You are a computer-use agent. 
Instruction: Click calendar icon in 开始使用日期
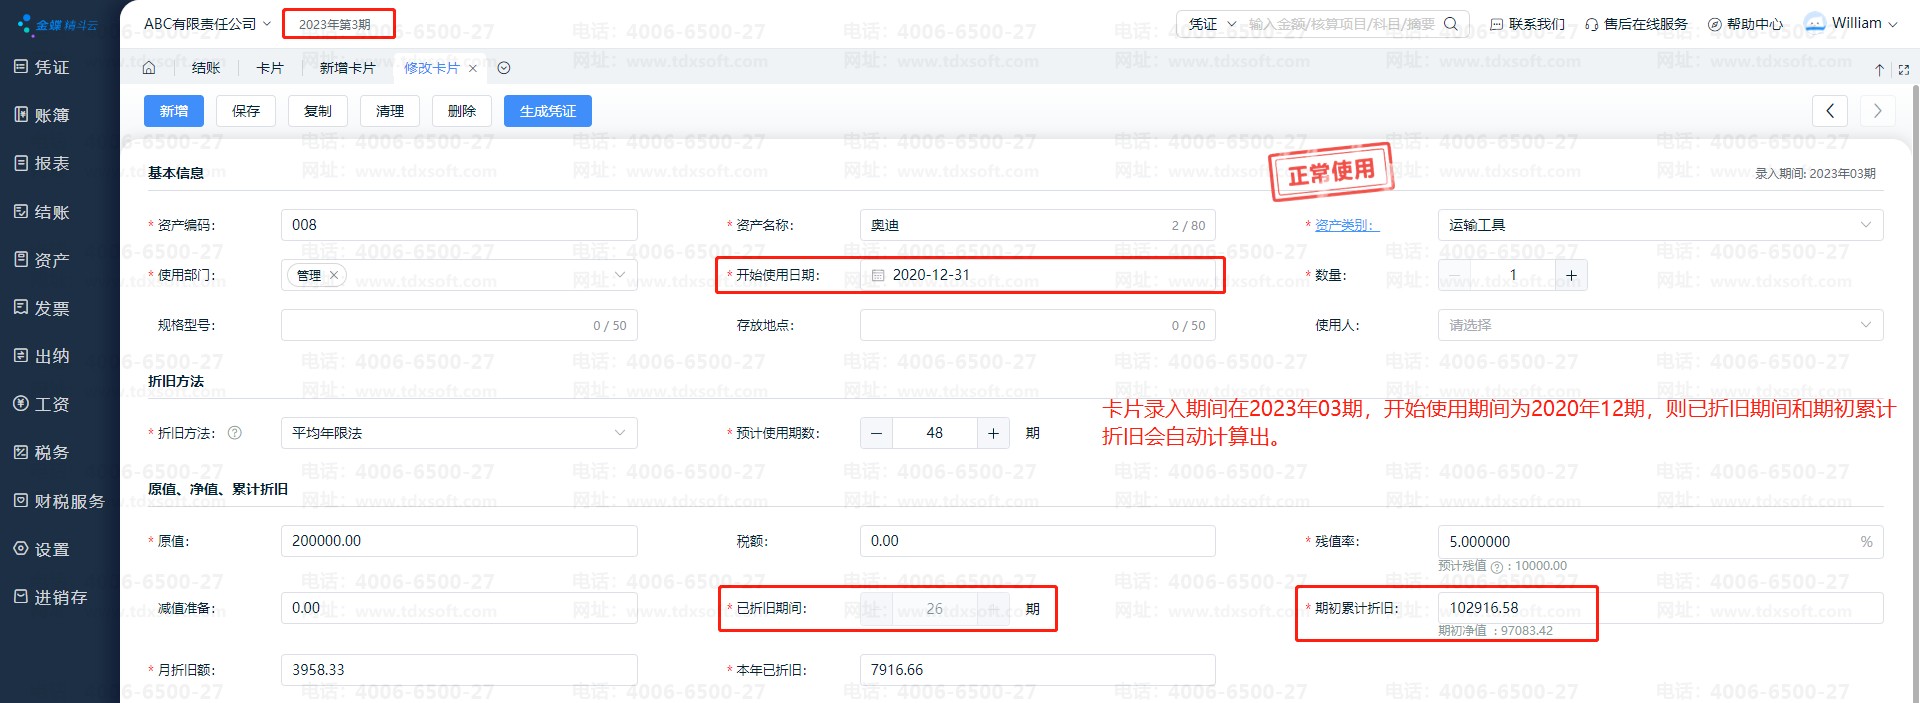point(878,275)
